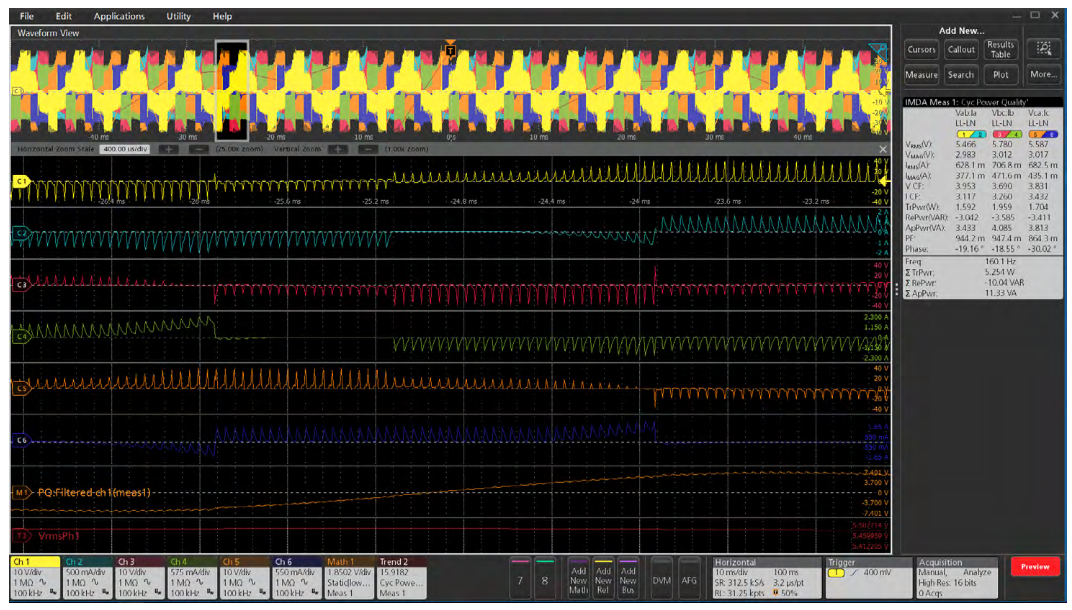1072x610 pixels.
Task: Click Add New Math button
Action: pyautogui.click(x=578, y=579)
